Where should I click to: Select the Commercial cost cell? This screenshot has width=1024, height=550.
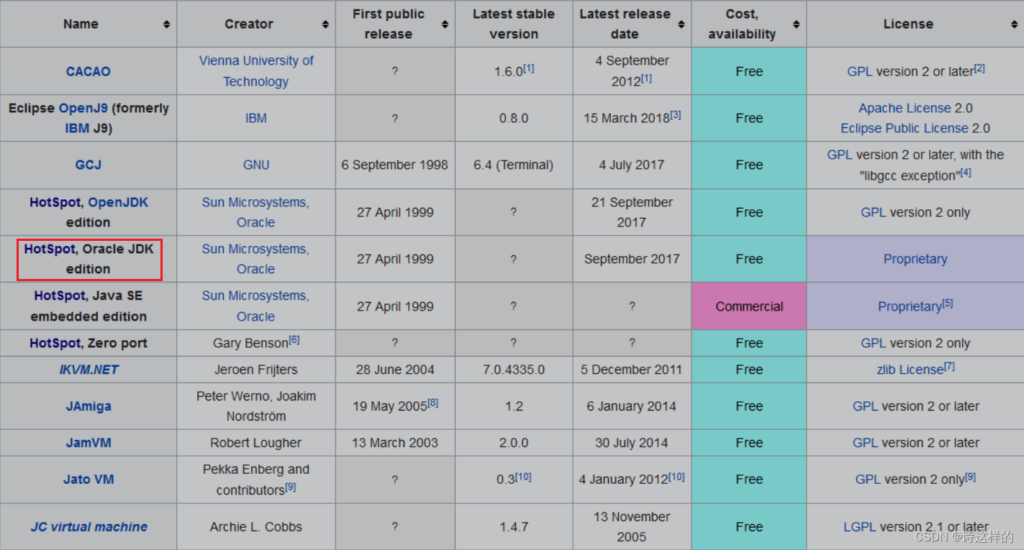[x=749, y=306]
